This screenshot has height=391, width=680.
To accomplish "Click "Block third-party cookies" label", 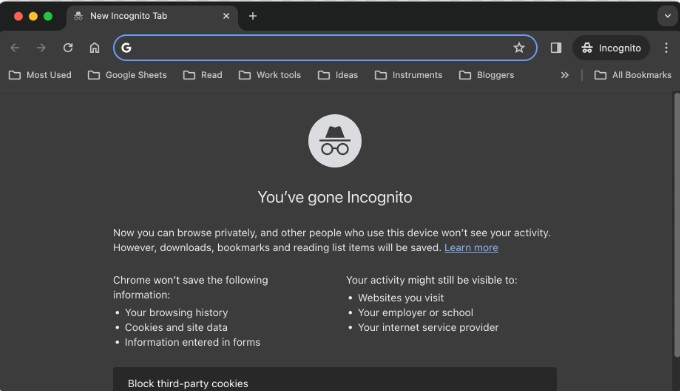I will coord(188,383).
